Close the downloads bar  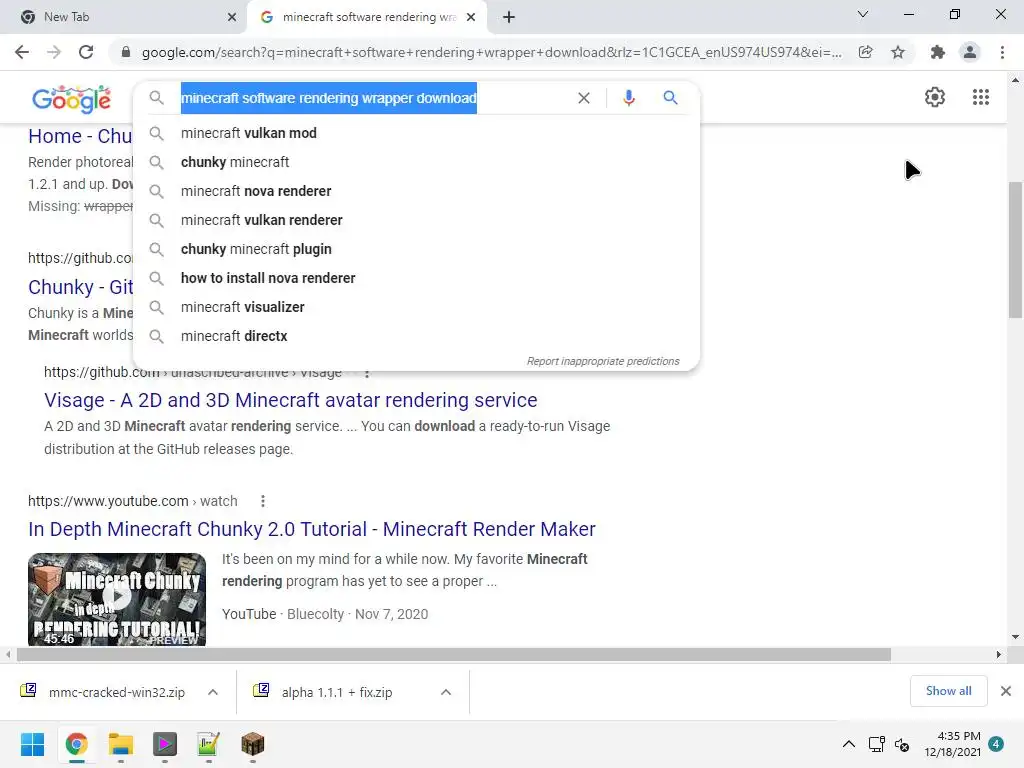click(x=1006, y=691)
